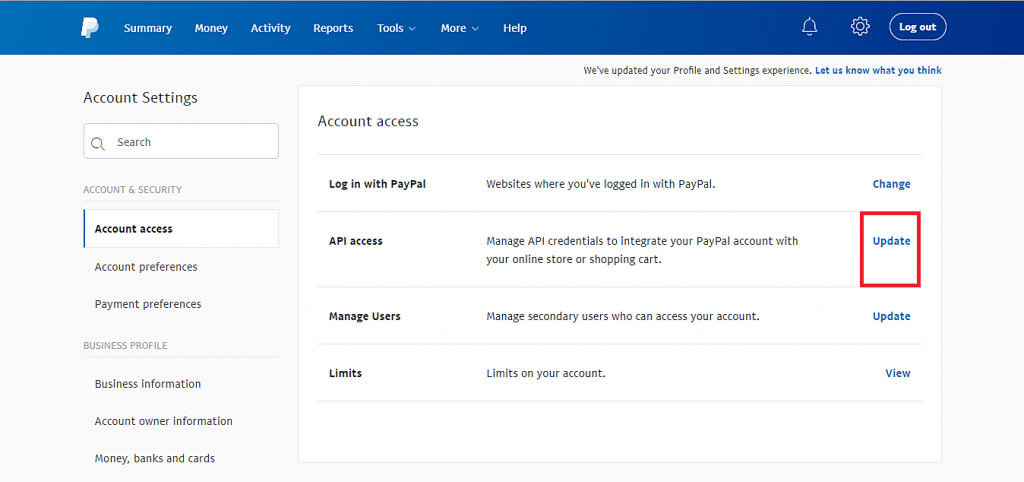Open the settings gear icon

(860, 27)
